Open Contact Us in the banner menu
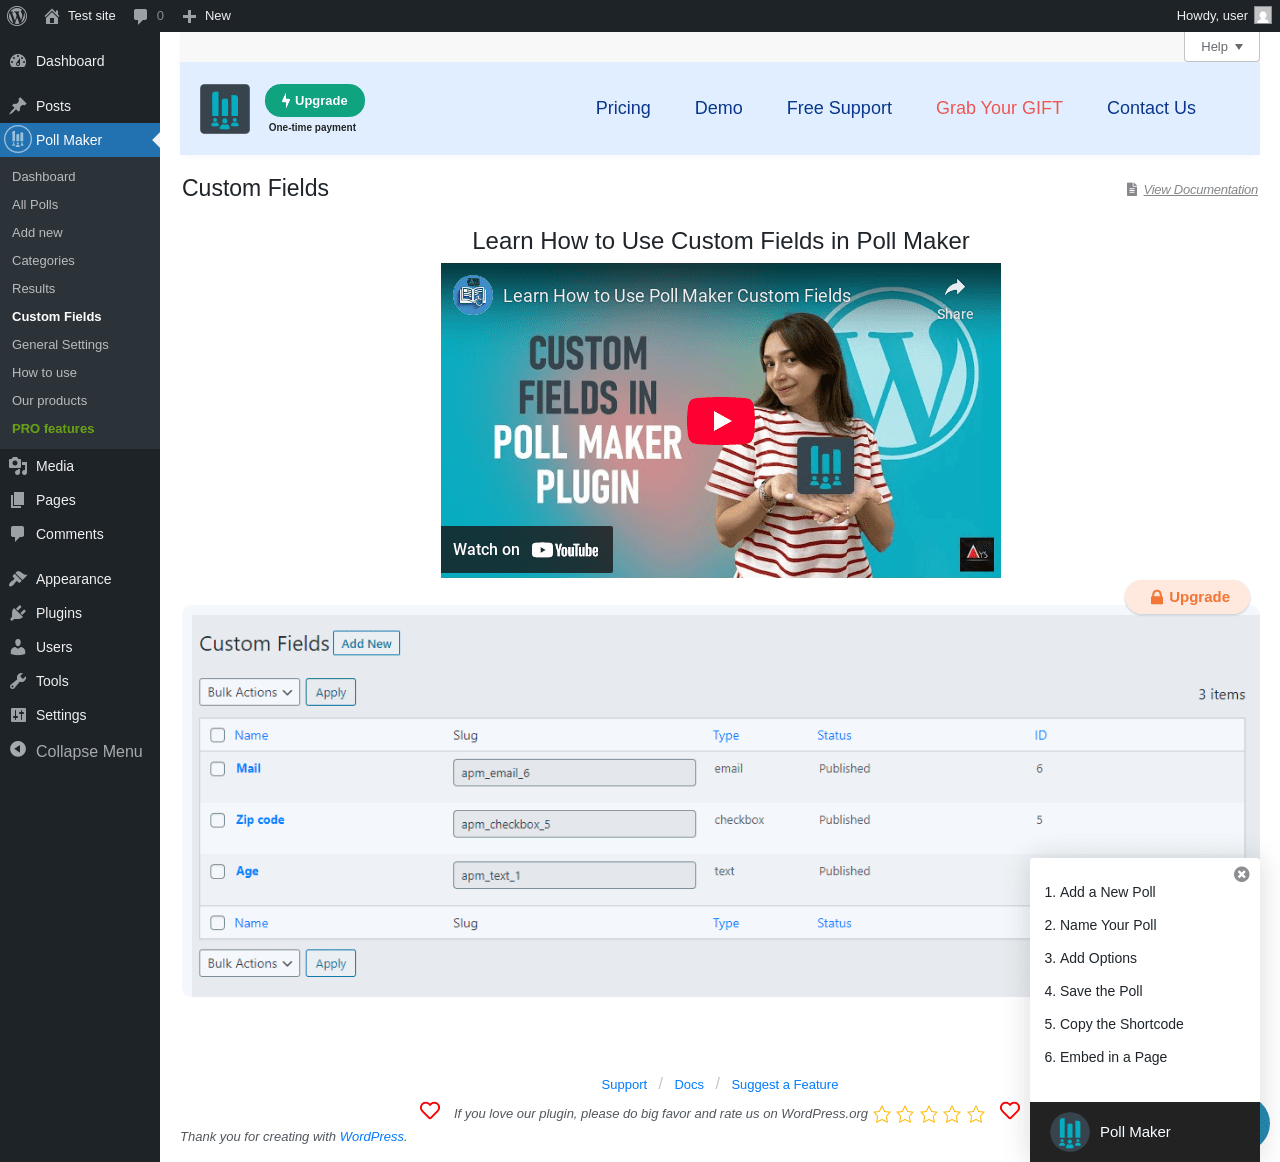The height and width of the screenshot is (1162, 1280). coord(1151,108)
